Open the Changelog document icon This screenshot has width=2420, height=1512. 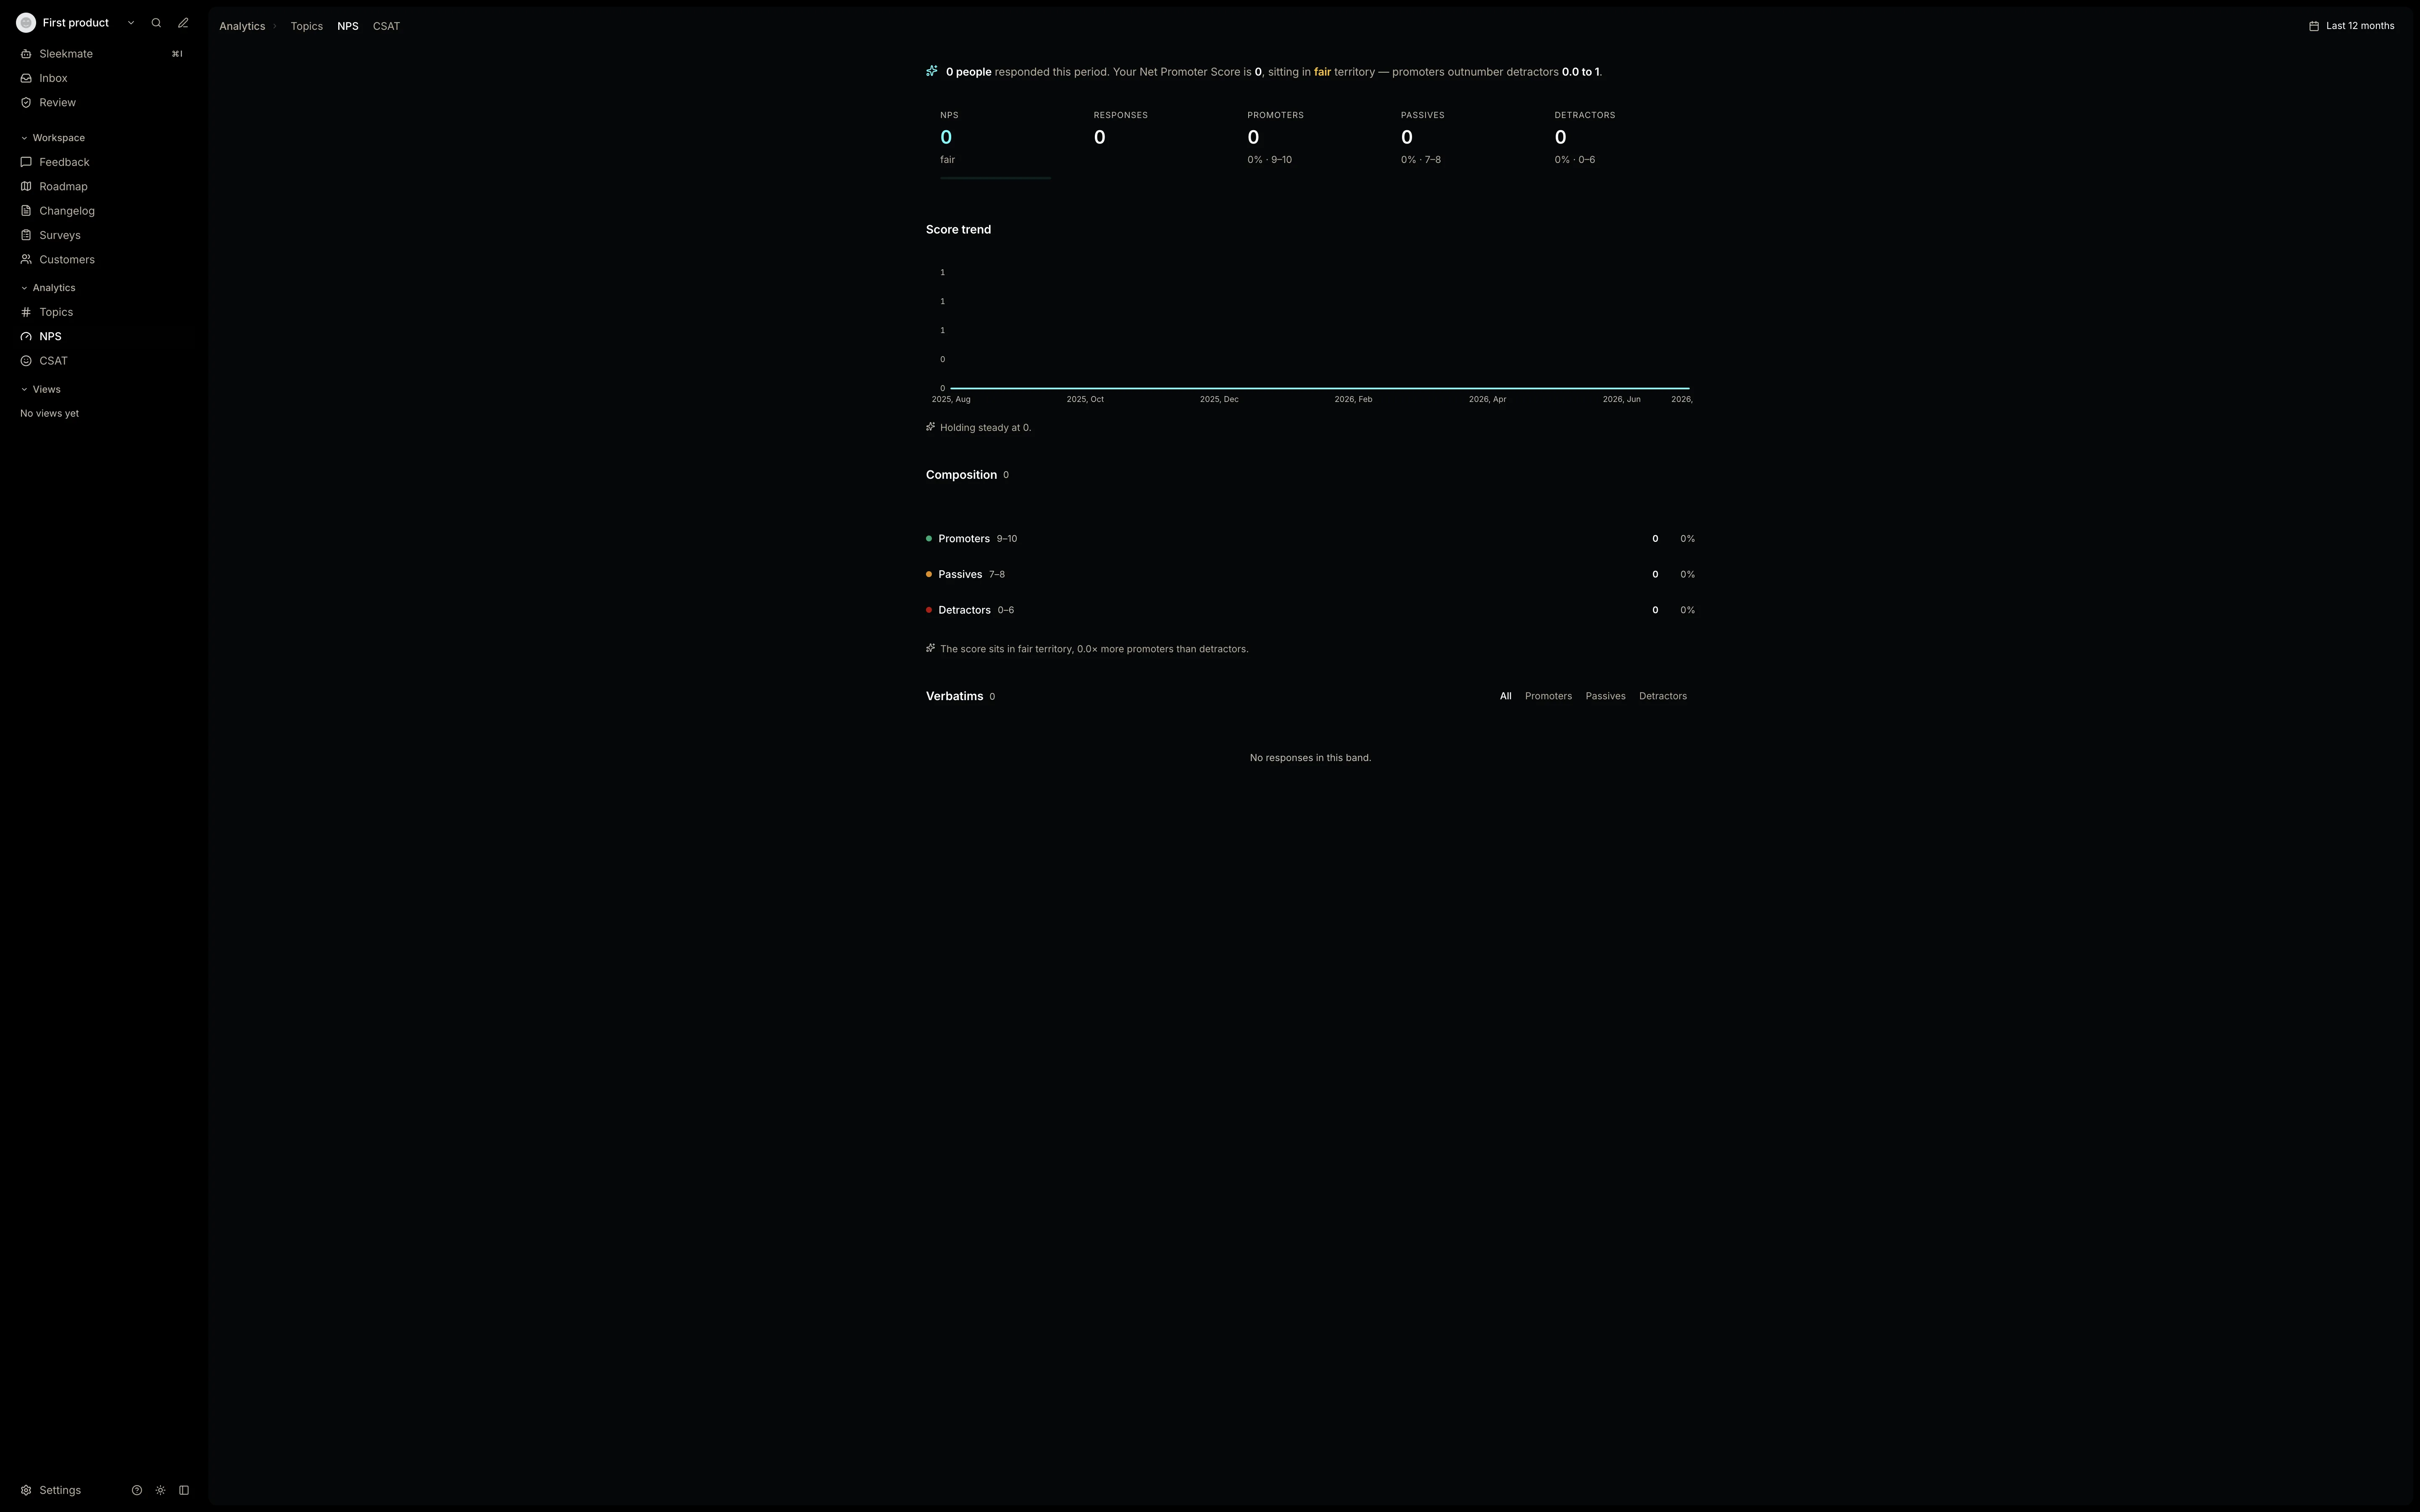(x=26, y=211)
